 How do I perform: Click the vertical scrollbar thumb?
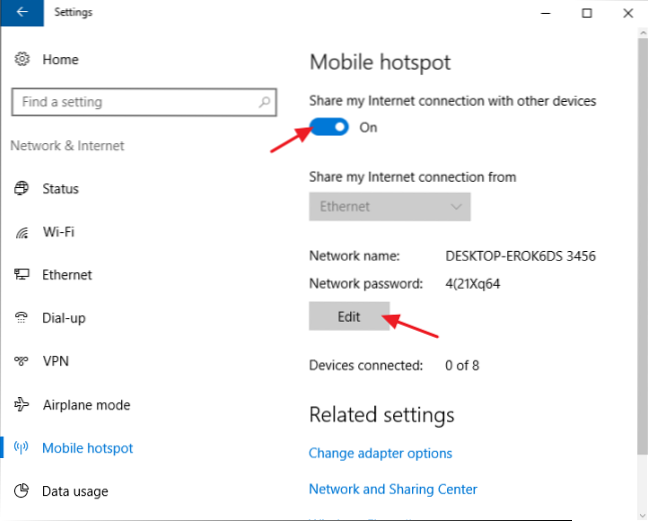tap(643, 247)
